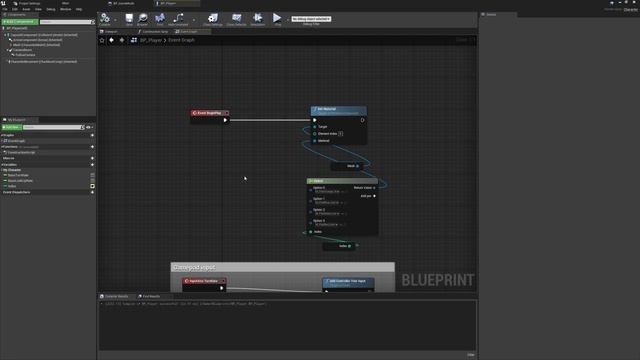Click the Event Graph breadcrumb link
This screenshot has height=360, width=640.
pos(182,40)
